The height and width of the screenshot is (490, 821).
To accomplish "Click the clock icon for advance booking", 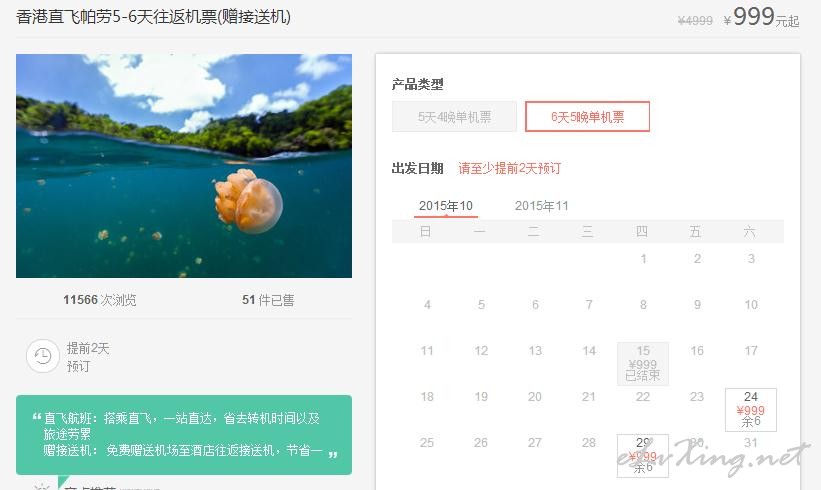I will pyautogui.click(x=43, y=356).
